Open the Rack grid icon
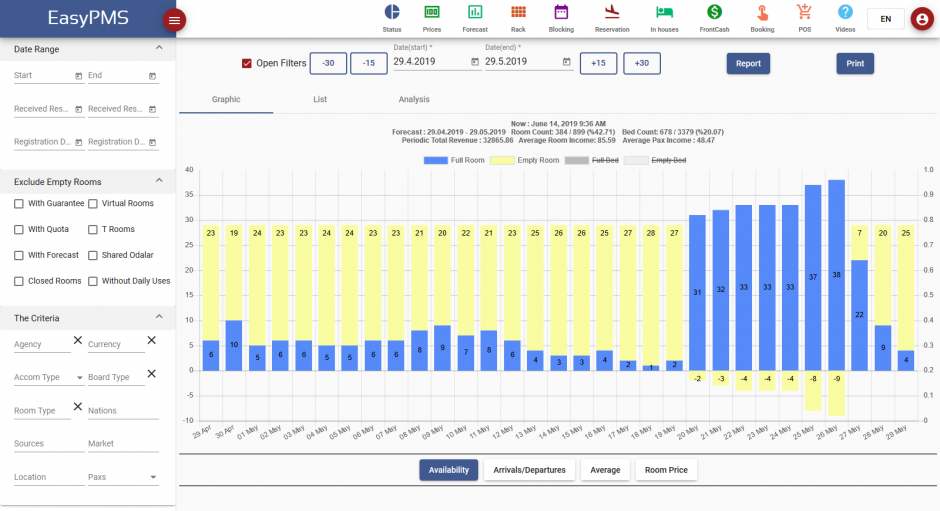This screenshot has width=940, height=511. (518, 12)
